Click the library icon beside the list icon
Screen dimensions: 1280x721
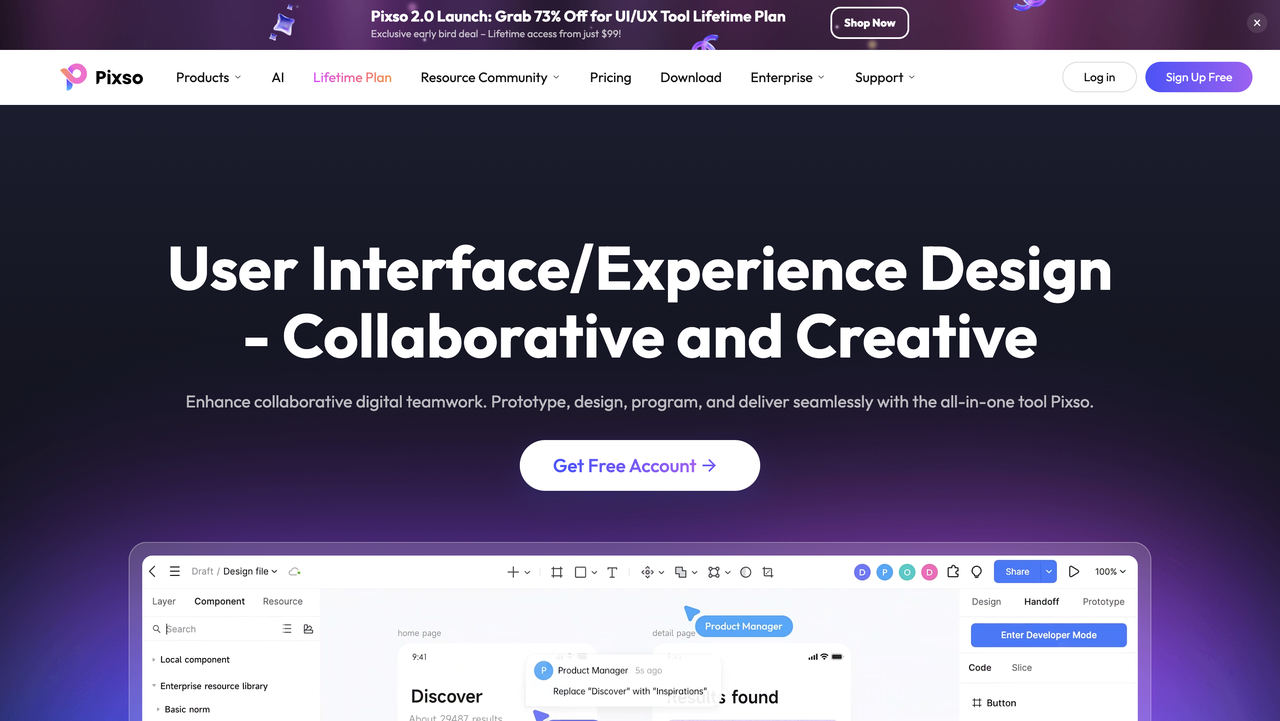point(308,629)
